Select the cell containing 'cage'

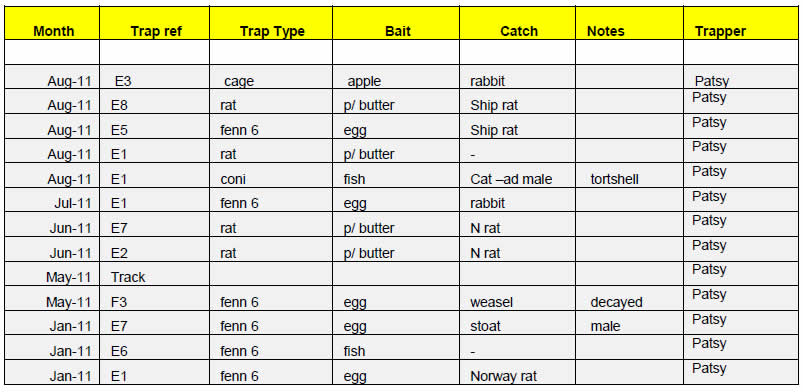pyautogui.click(x=271, y=77)
